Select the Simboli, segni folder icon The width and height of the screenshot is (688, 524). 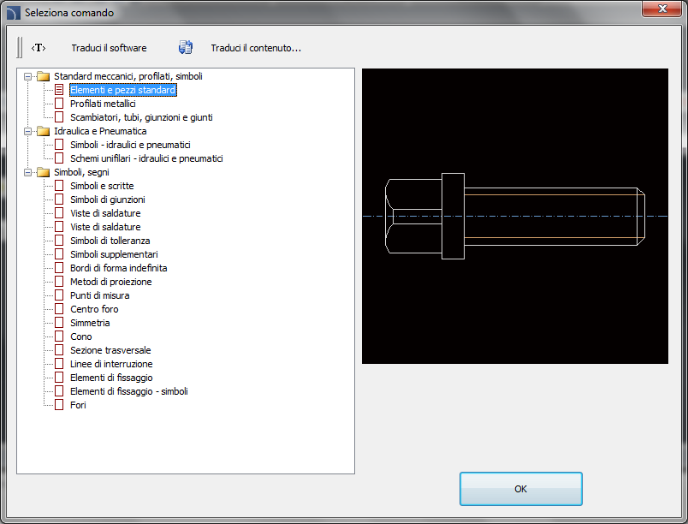point(43,172)
